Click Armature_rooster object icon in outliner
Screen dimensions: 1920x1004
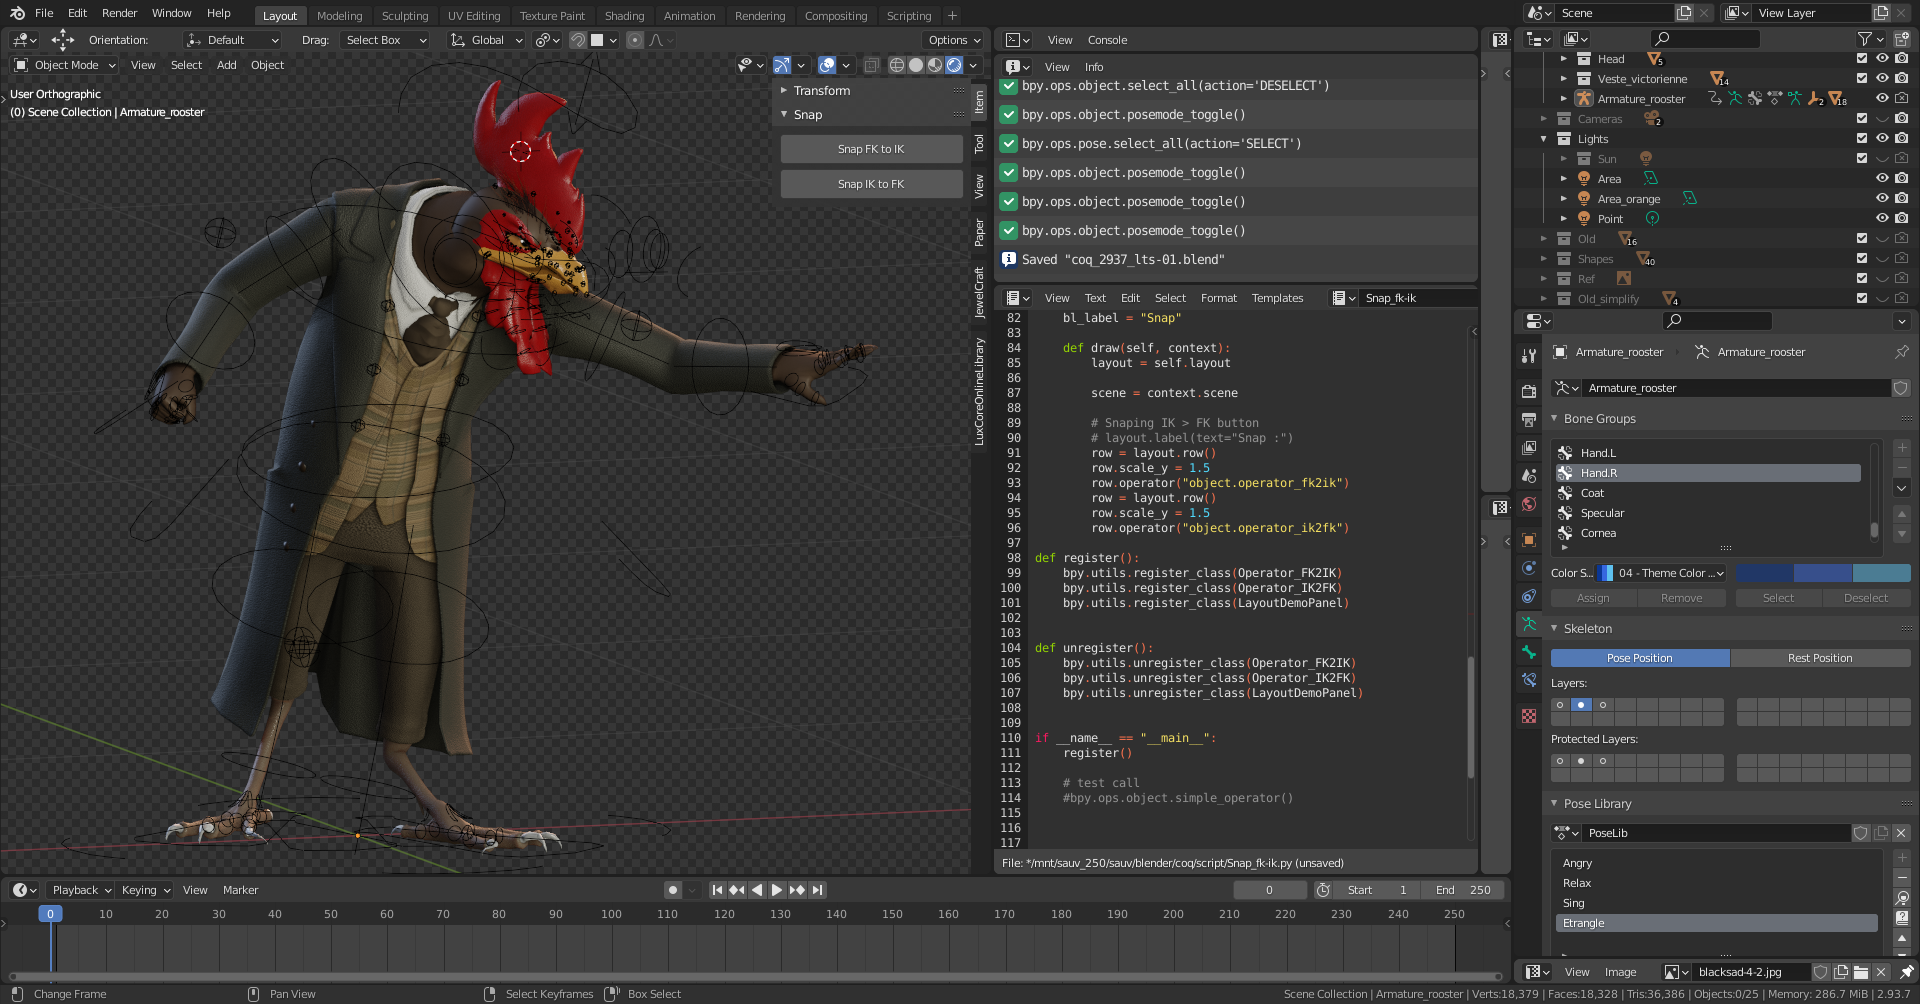(x=1584, y=99)
